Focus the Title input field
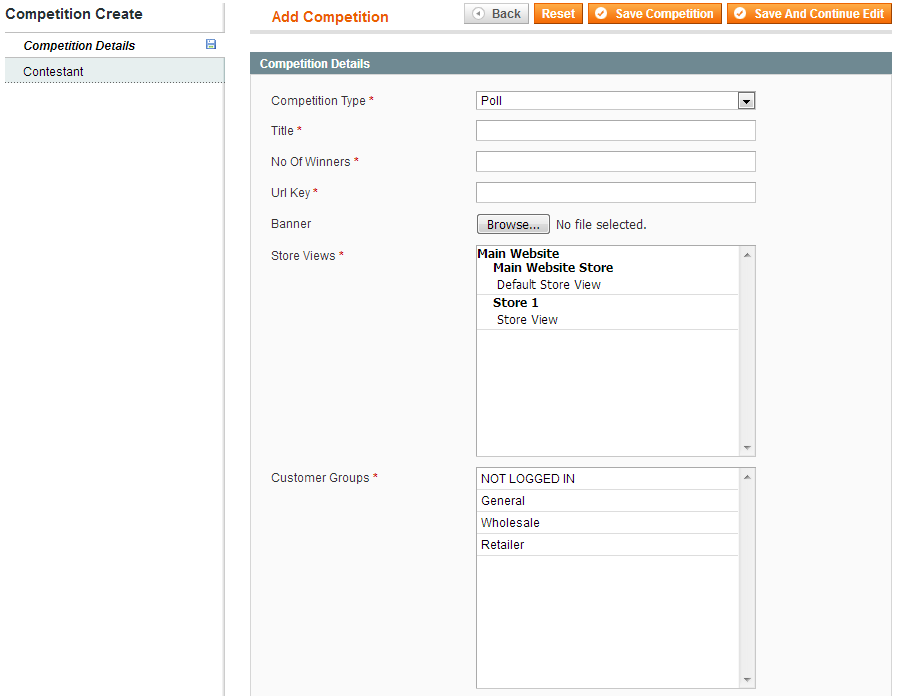Viewport: 899px width, 696px height. [x=615, y=131]
